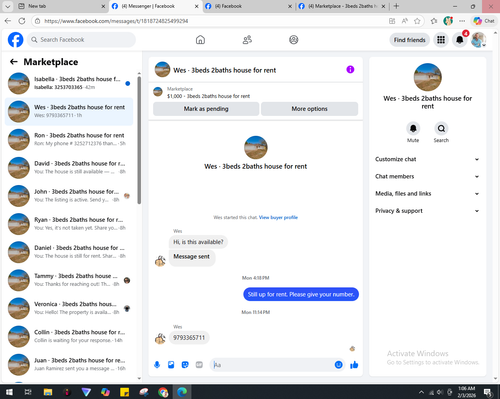Open David's conversation in the list

(x=69, y=168)
